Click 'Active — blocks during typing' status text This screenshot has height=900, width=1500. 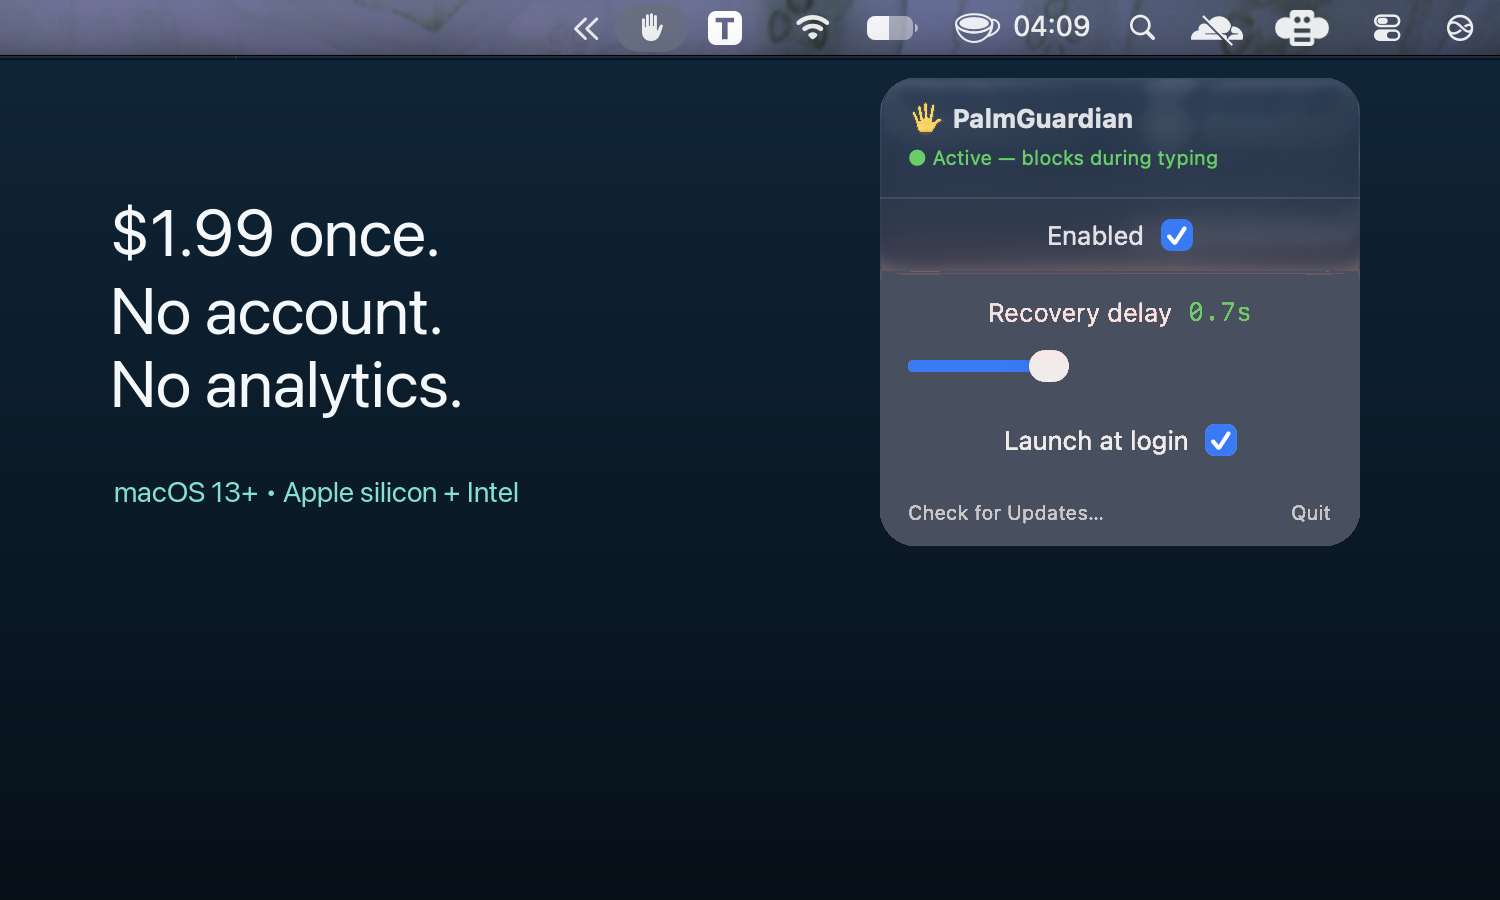point(1075,158)
